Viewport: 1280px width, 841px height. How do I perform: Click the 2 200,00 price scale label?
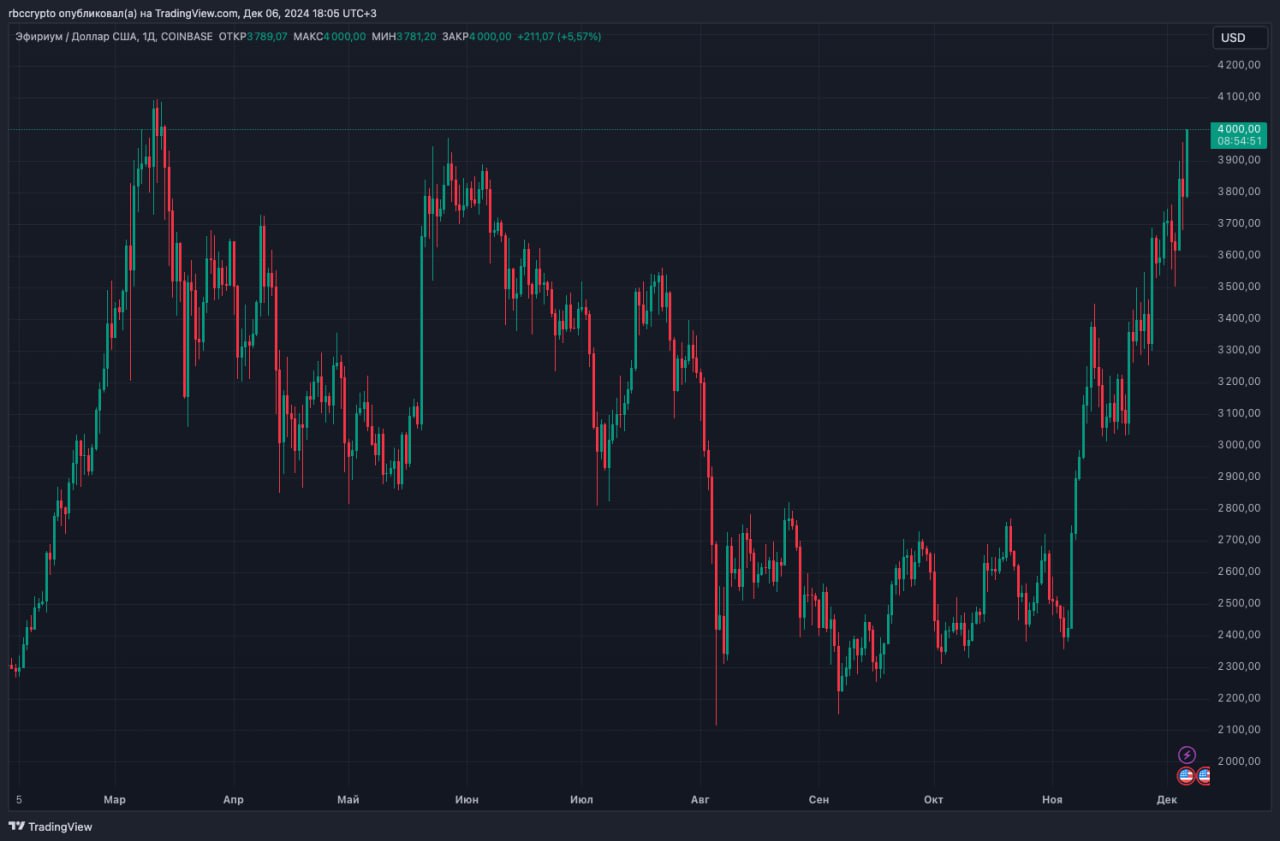click(1238, 698)
